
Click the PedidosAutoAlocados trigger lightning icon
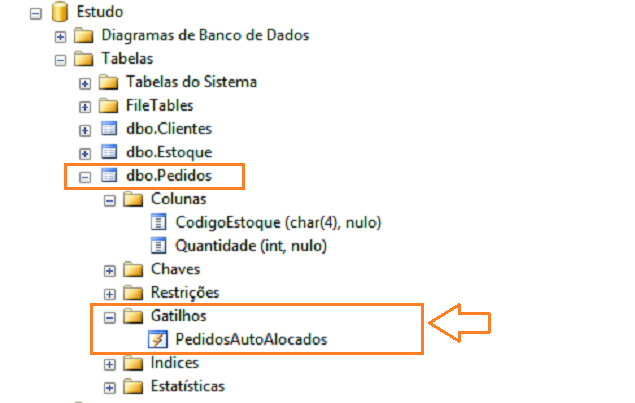pyautogui.click(x=158, y=339)
